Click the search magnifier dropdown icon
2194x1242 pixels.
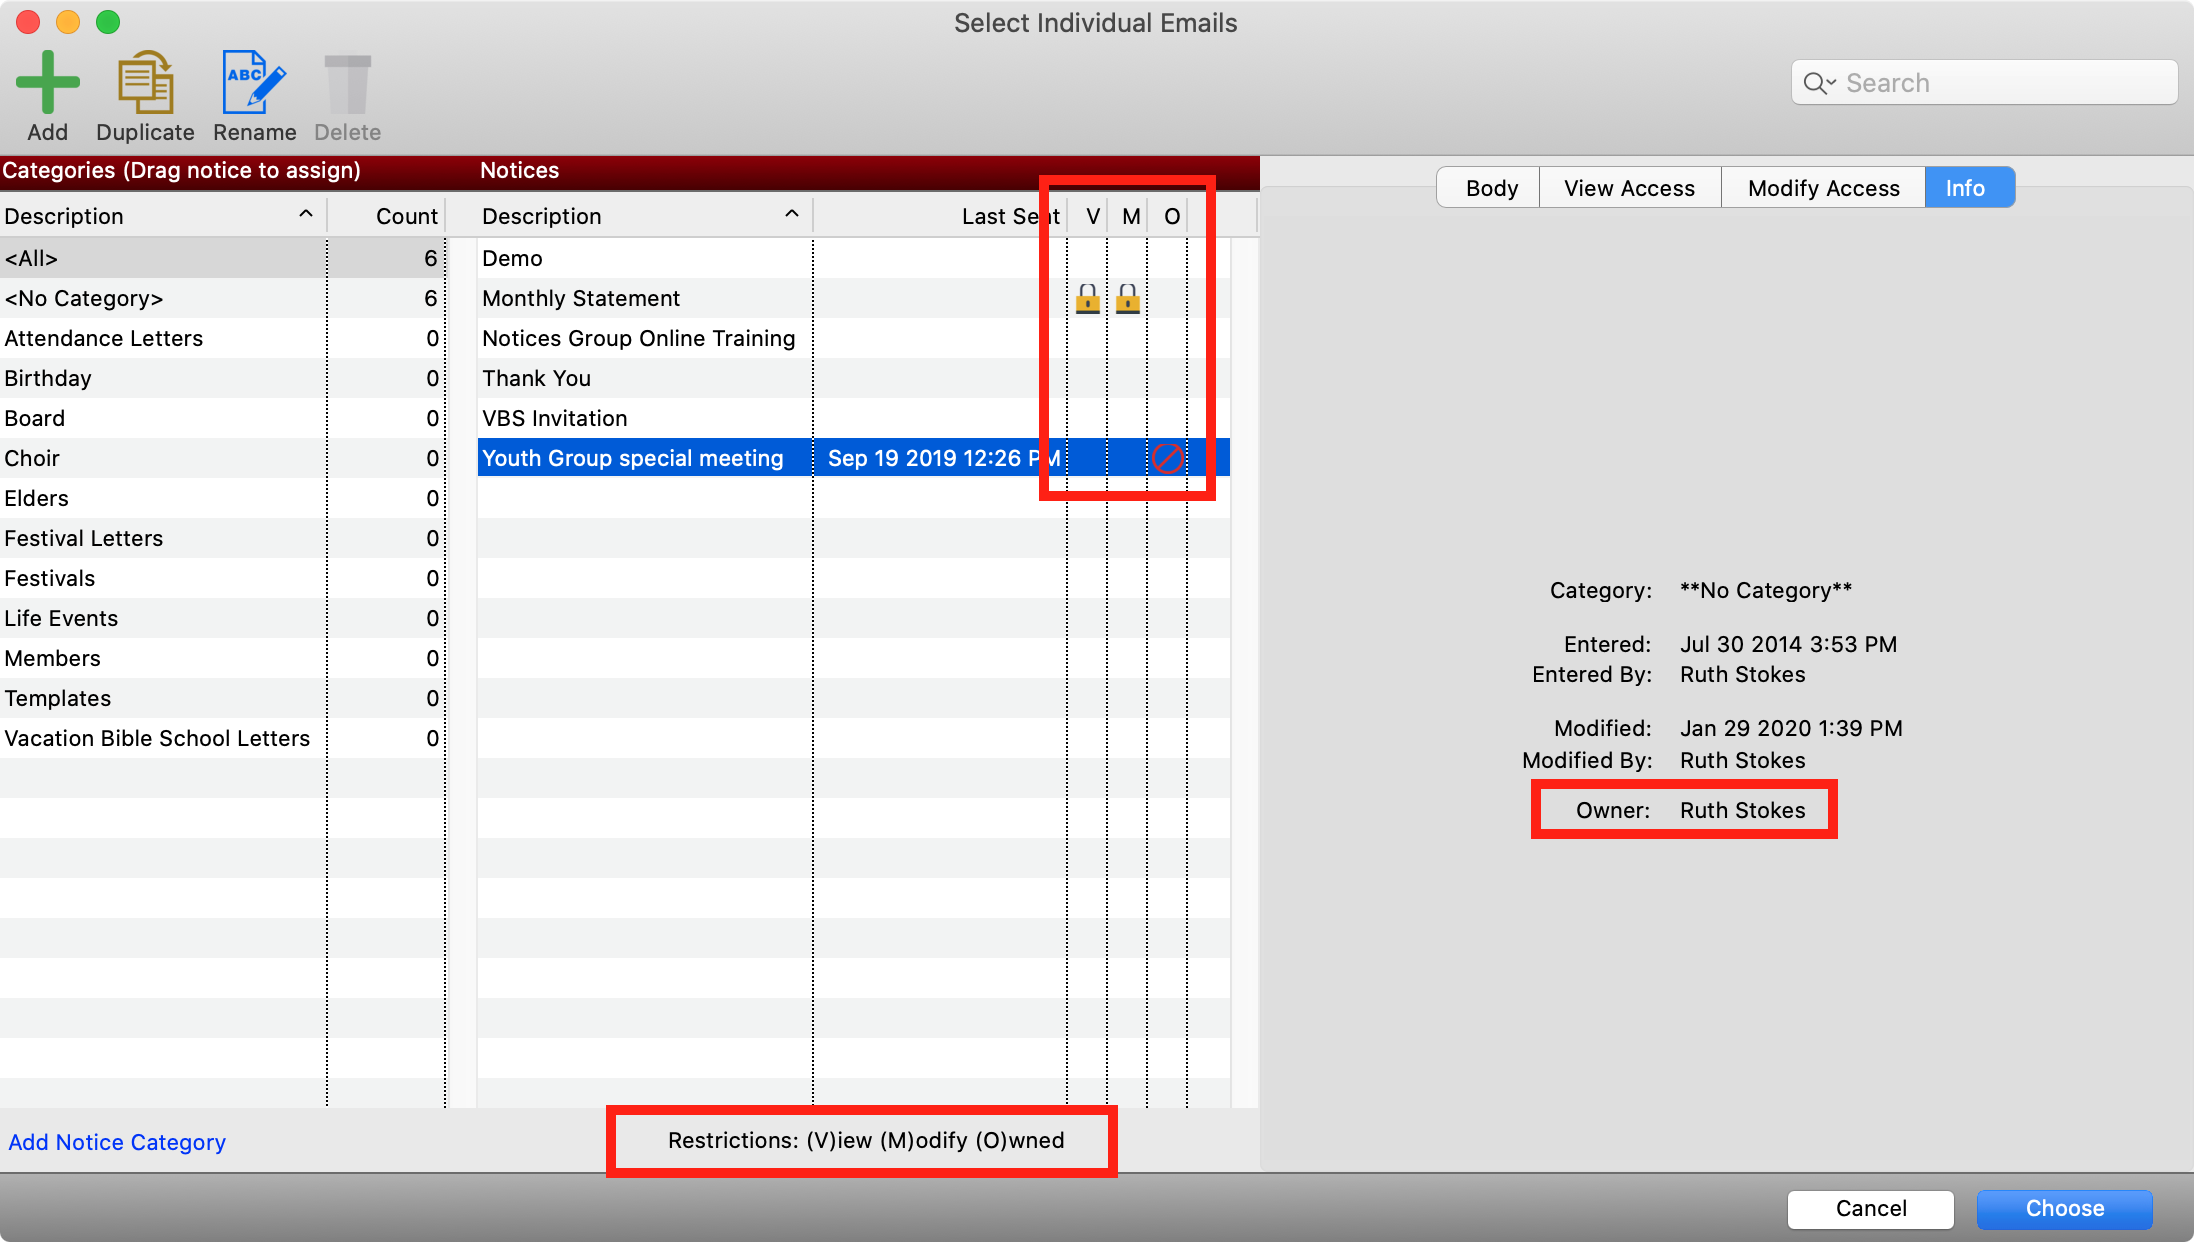coord(1819,83)
